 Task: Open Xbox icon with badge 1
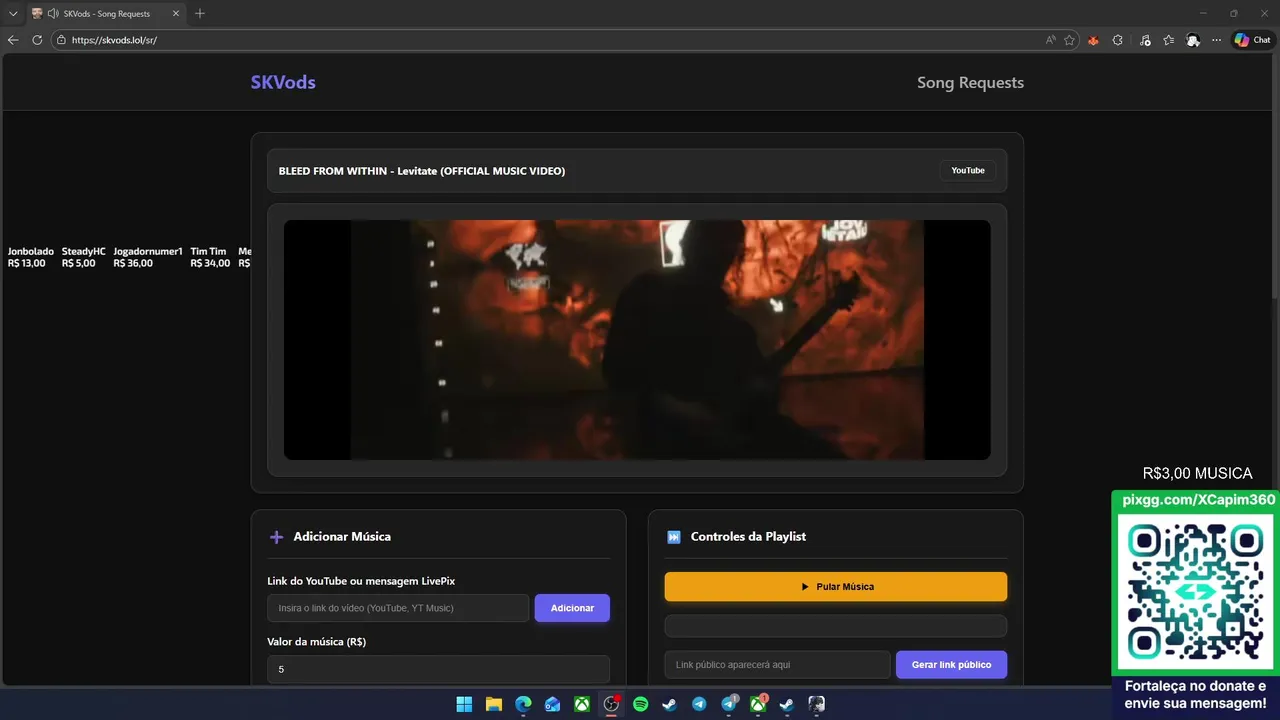click(x=758, y=704)
